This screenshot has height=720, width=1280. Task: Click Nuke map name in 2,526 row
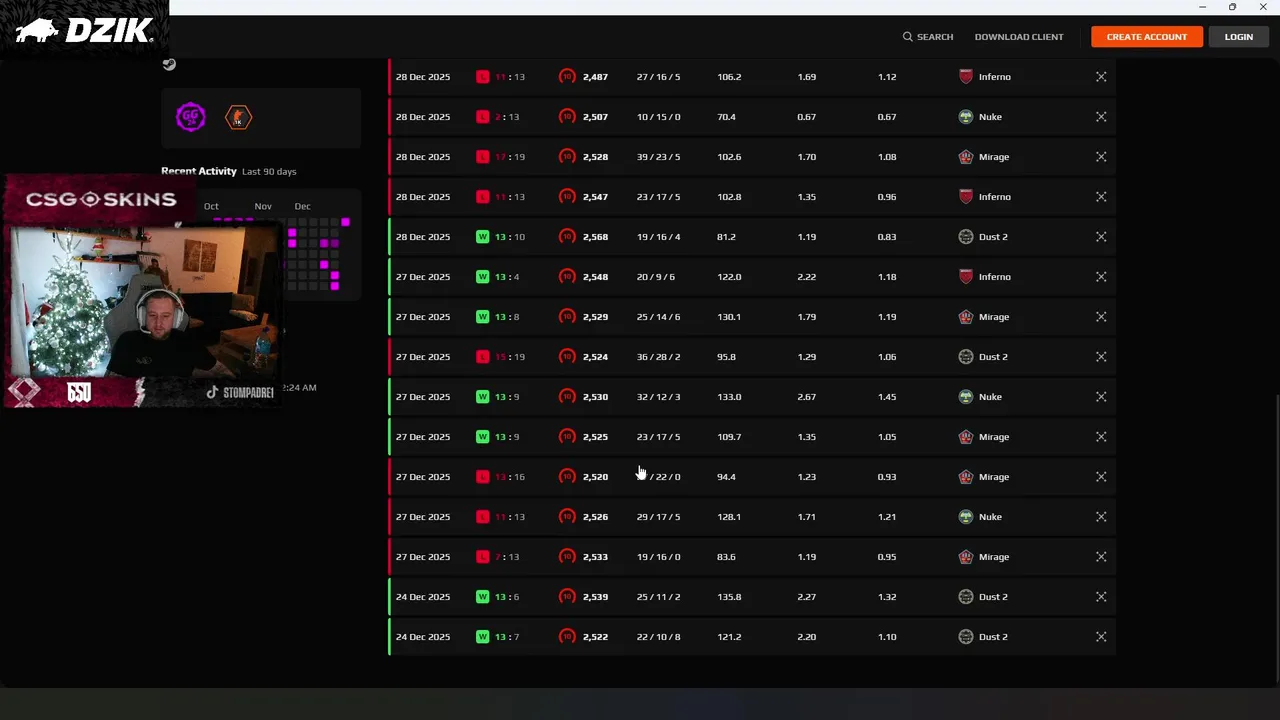coord(990,517)
